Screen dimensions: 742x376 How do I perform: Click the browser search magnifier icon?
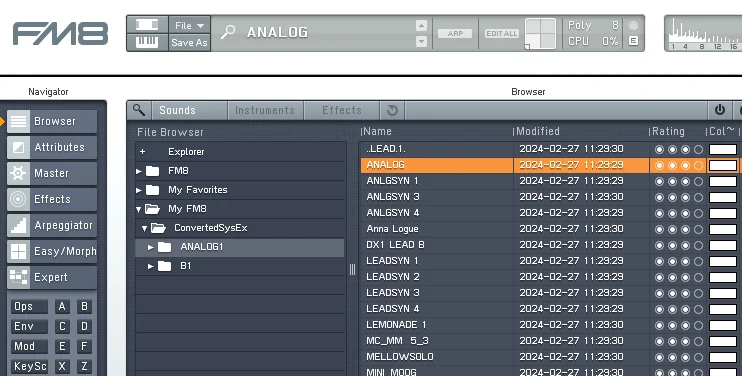coord(139,110)
